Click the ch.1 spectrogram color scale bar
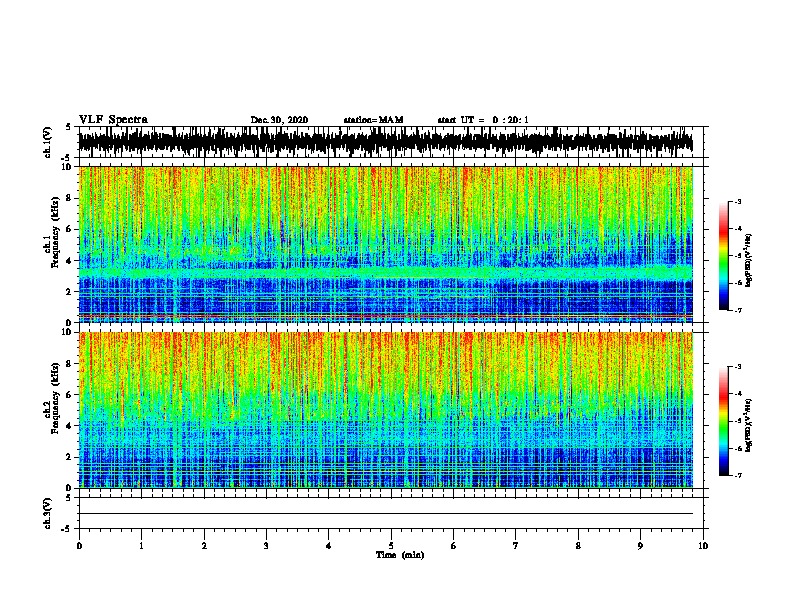792x612 pixels. pyautogui.click(x=724, y=256)
